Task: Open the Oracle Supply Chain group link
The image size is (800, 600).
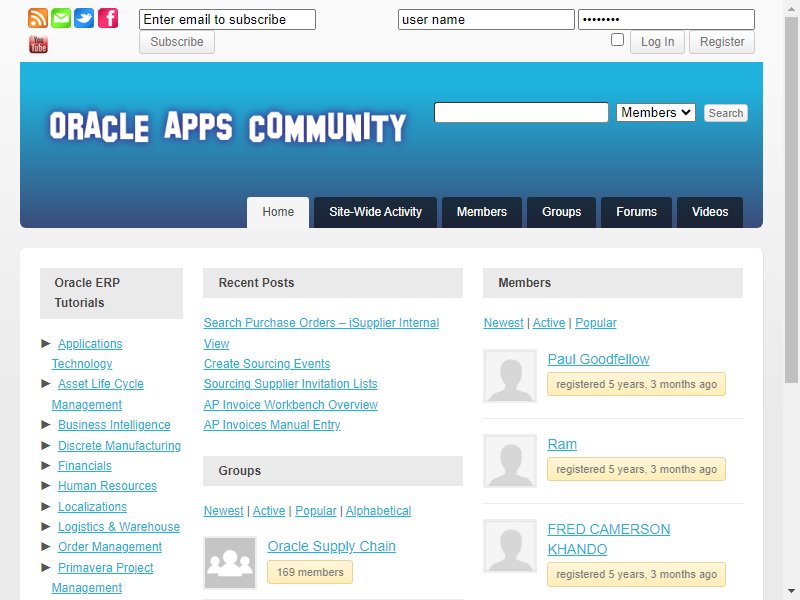Action: [332, 546]
